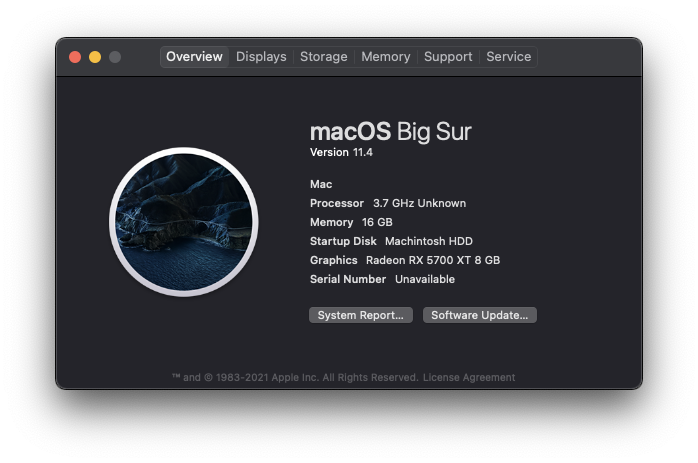Click the 1983-2021 Apple Inc. copyright text

click(x=295, y=378)
